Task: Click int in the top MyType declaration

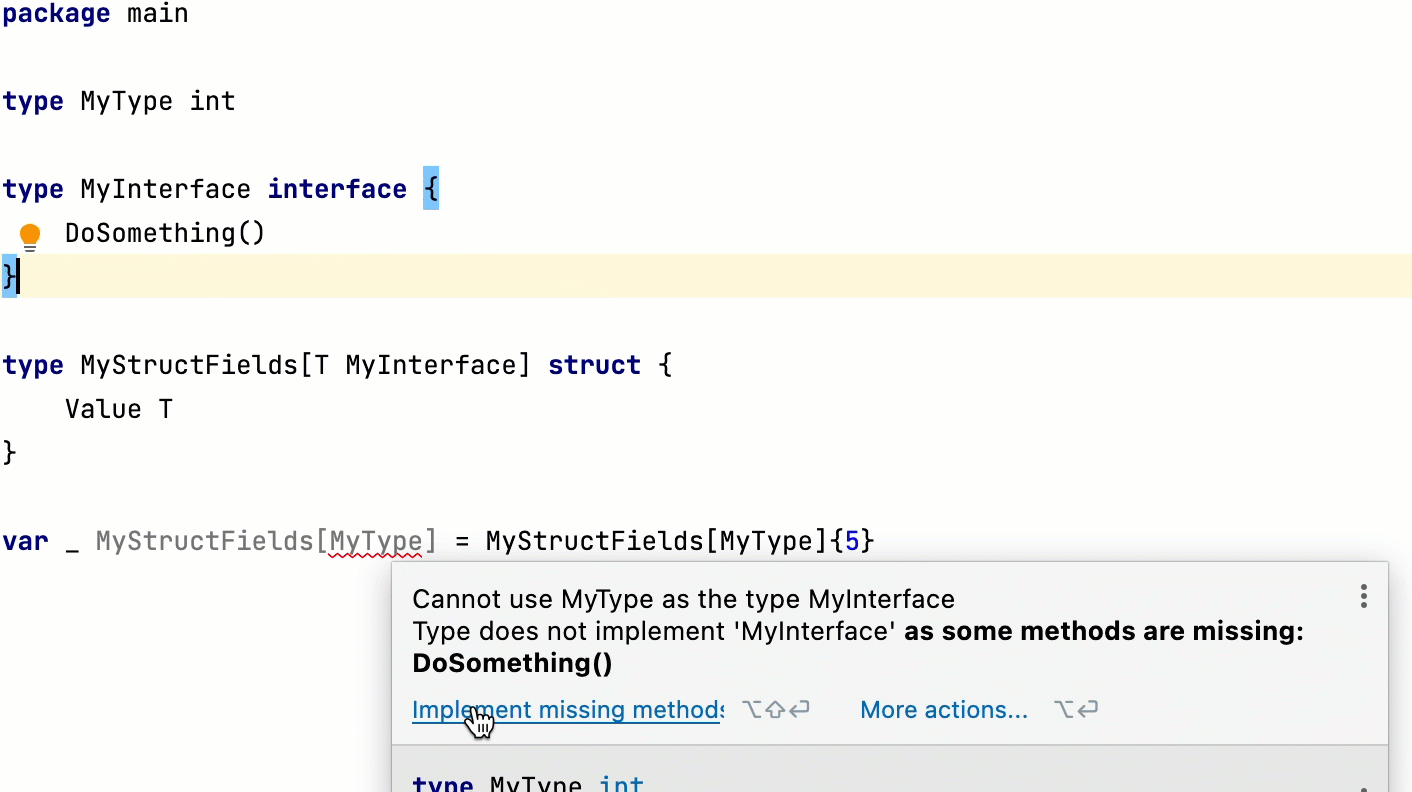Action: 212,101
